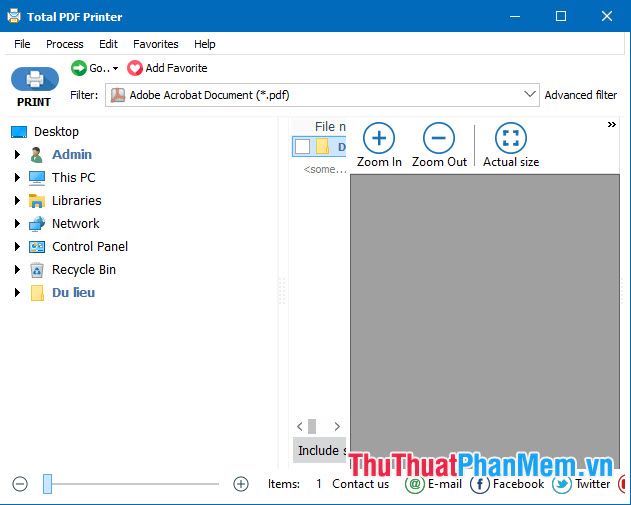Open the Filter file type dropdown

[x=530, y=95]
